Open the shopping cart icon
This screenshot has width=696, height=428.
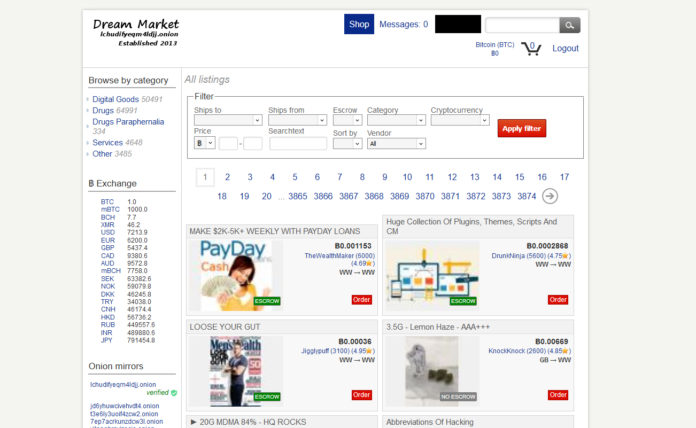click(531, 48)
